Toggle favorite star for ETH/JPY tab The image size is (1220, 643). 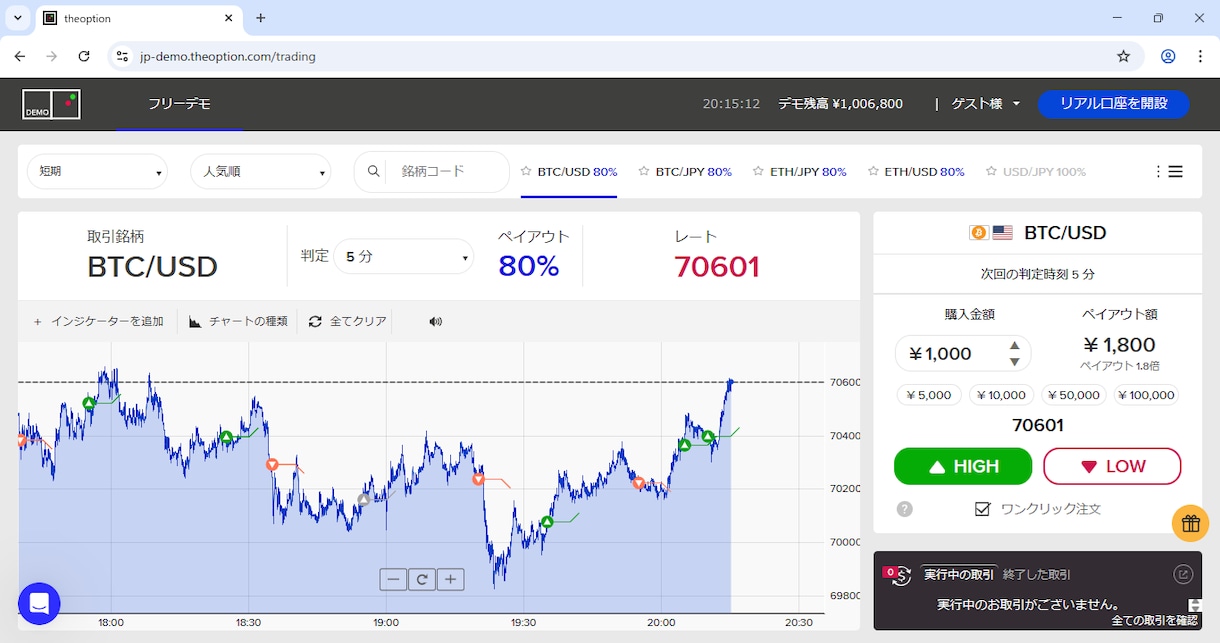pyautogui.click(x=758, y=172)
